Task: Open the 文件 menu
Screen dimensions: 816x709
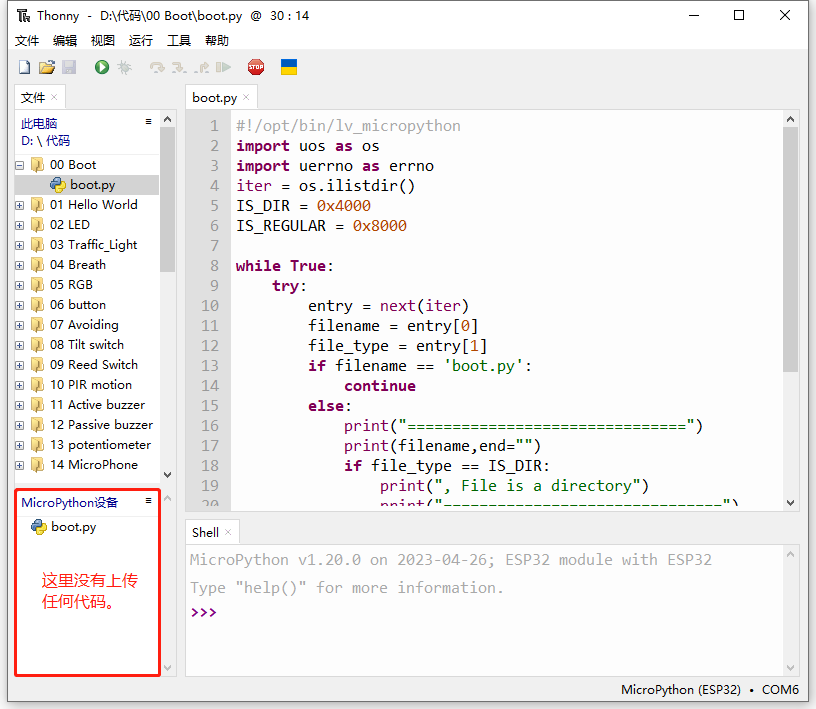Action: click(27, 41)
